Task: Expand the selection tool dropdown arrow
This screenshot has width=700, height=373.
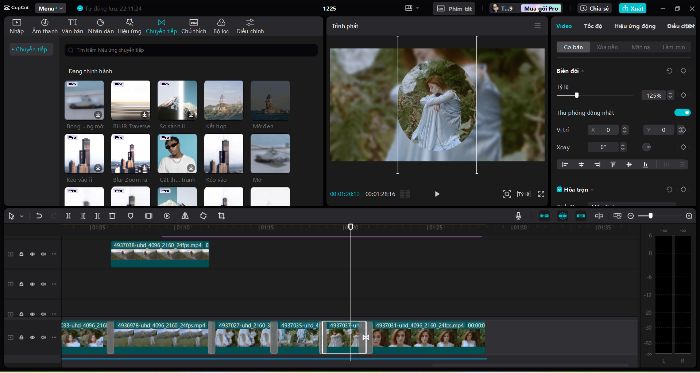Action: click(22, 216)
